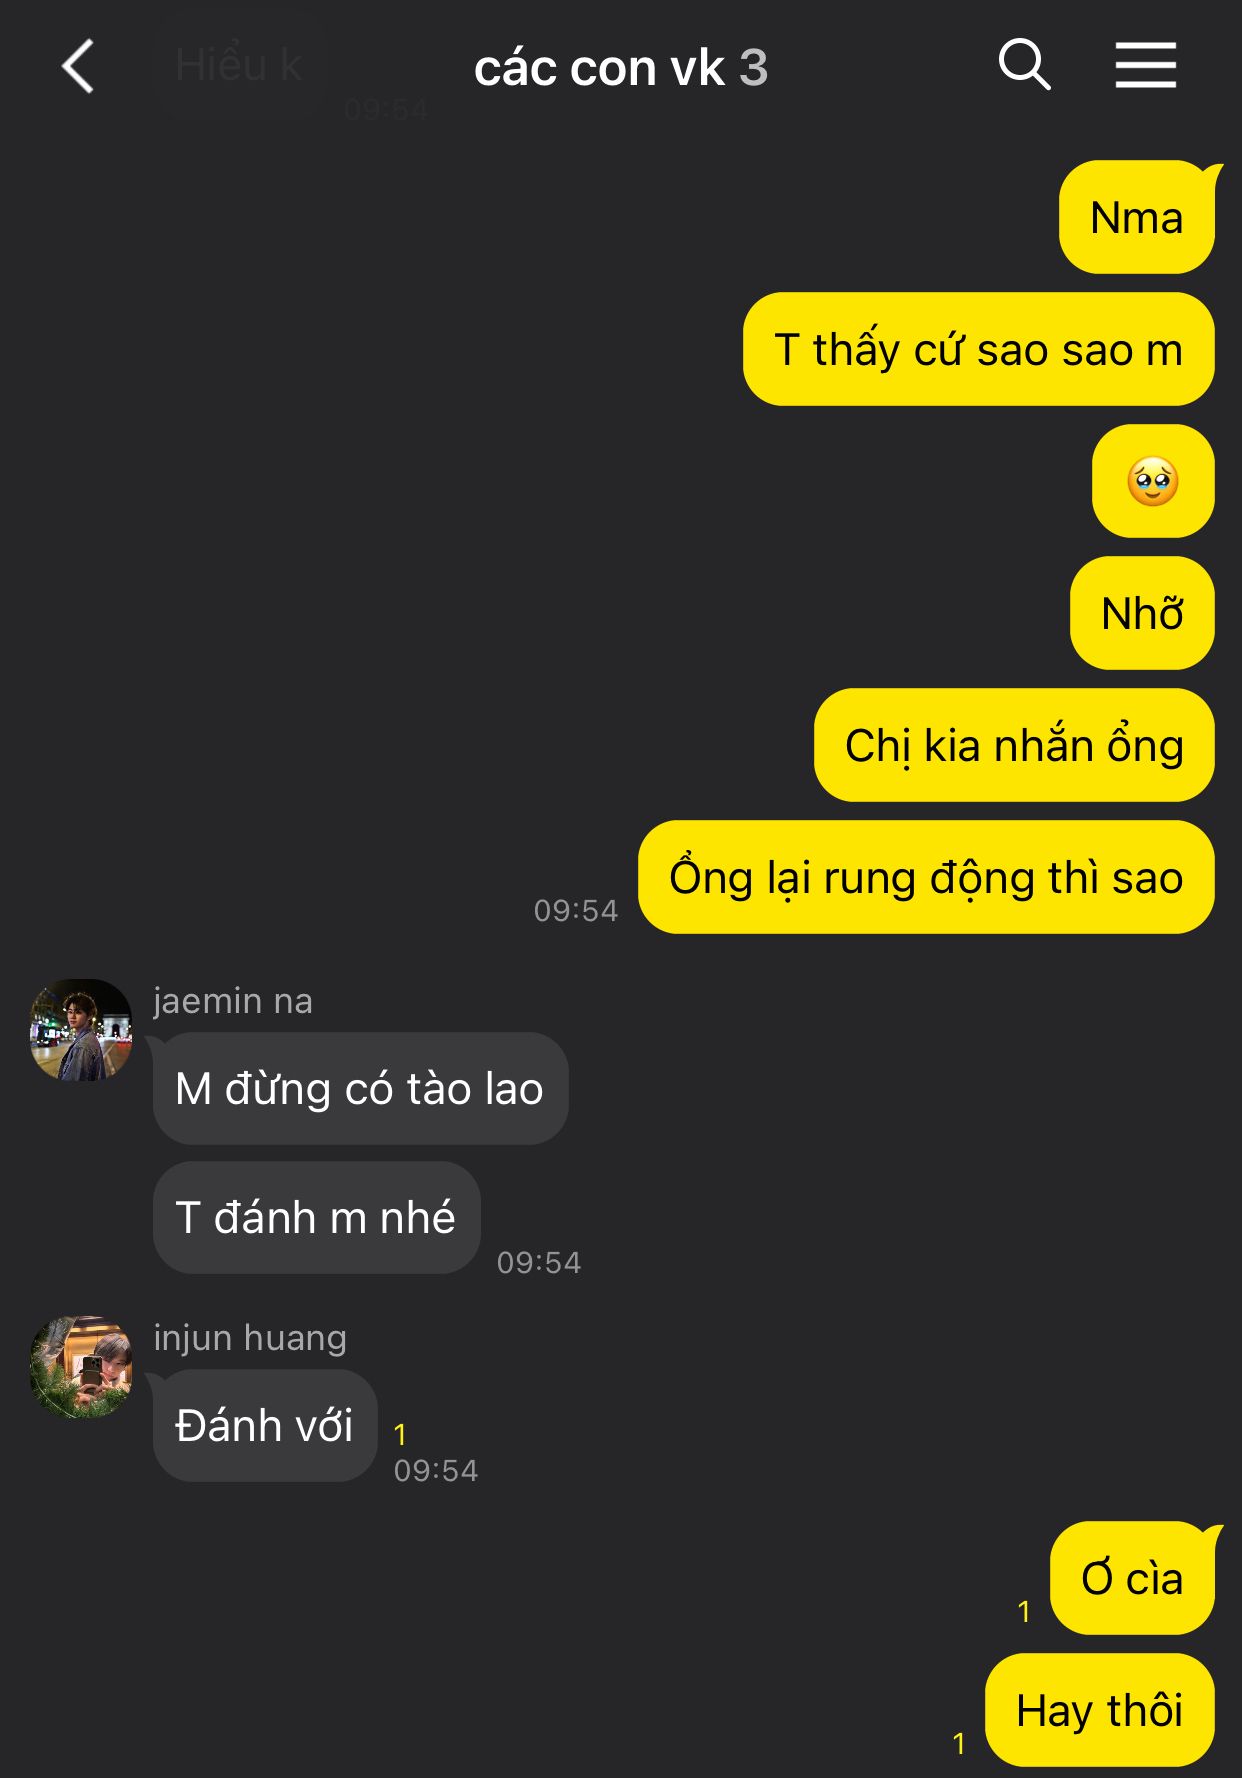This screenshot has height=1778, width=1242.
Task: Tap the "jaemin na" sender name
Action: click(233, 1001)
